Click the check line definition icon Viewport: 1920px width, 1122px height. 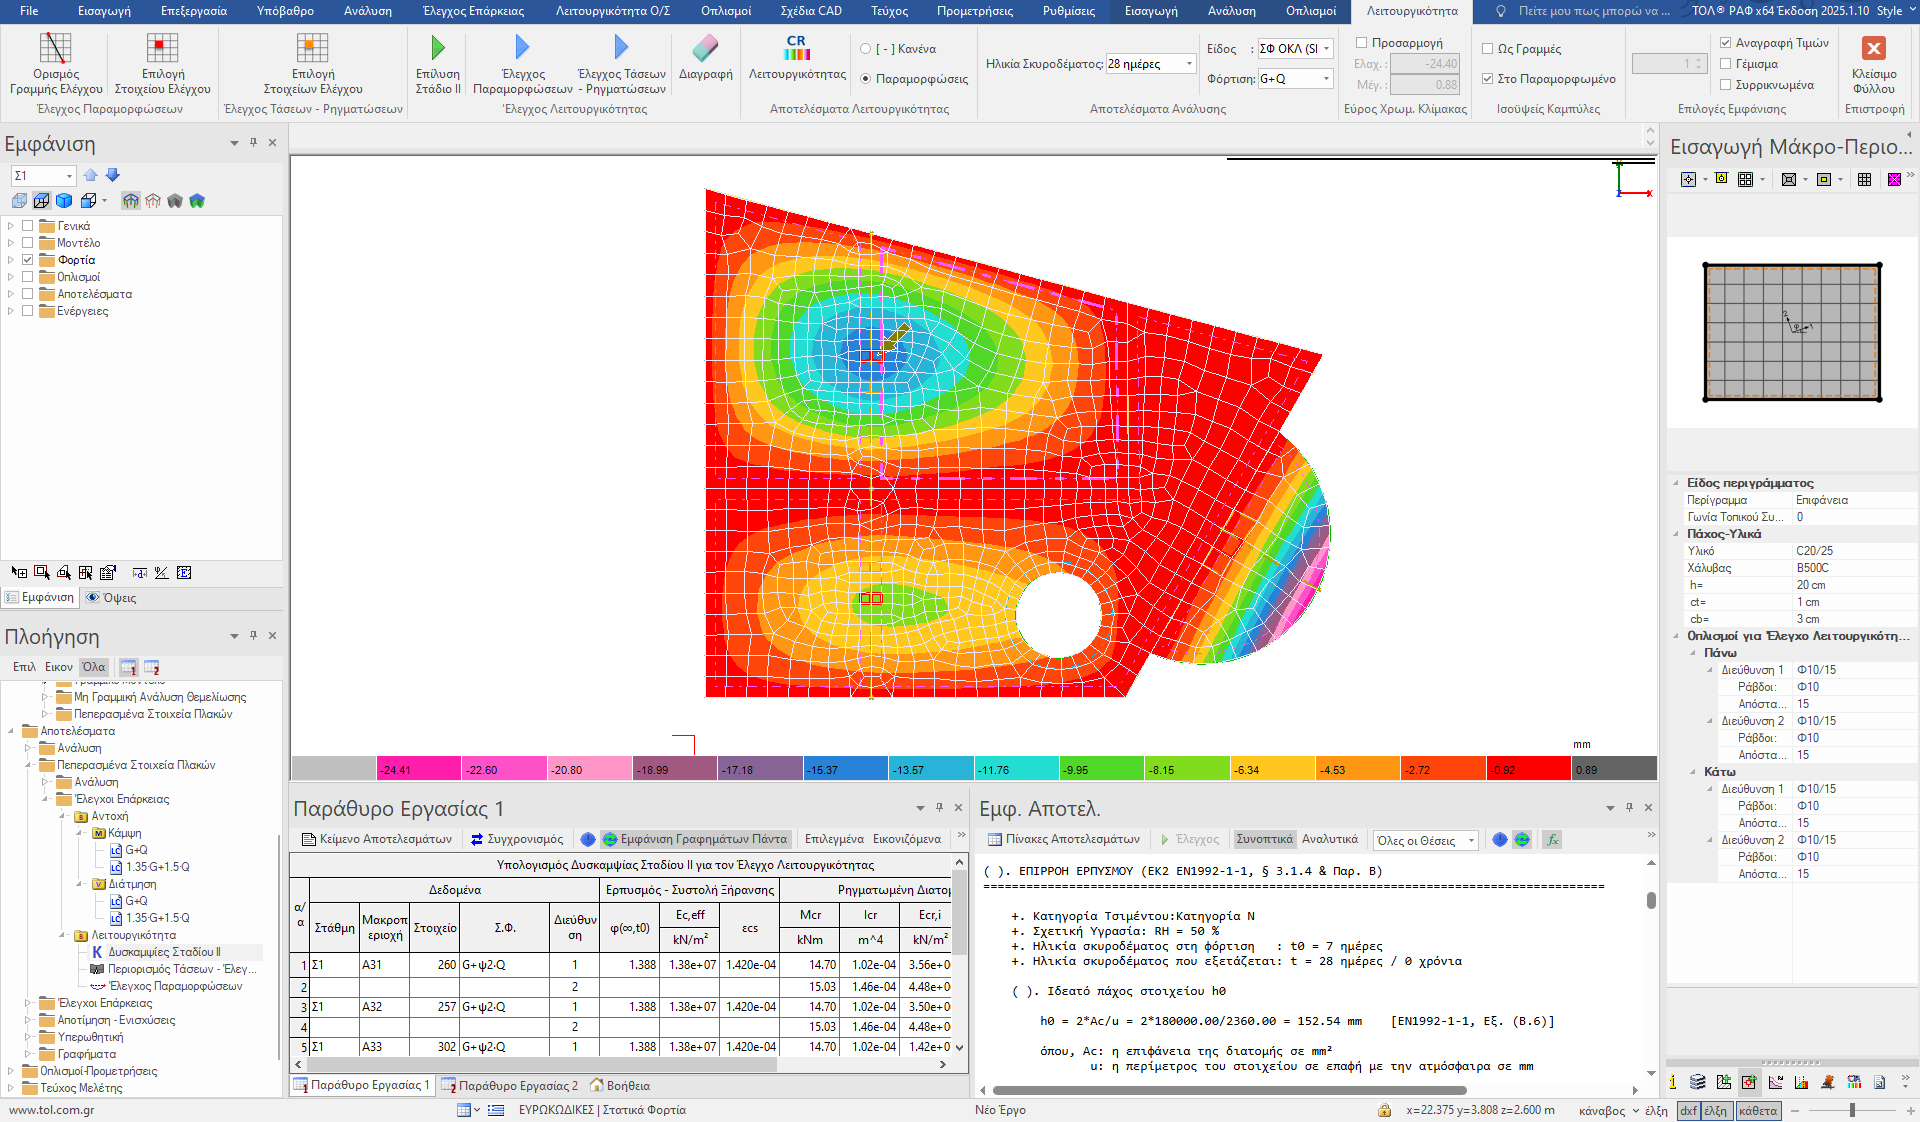(x=55, y=48)
